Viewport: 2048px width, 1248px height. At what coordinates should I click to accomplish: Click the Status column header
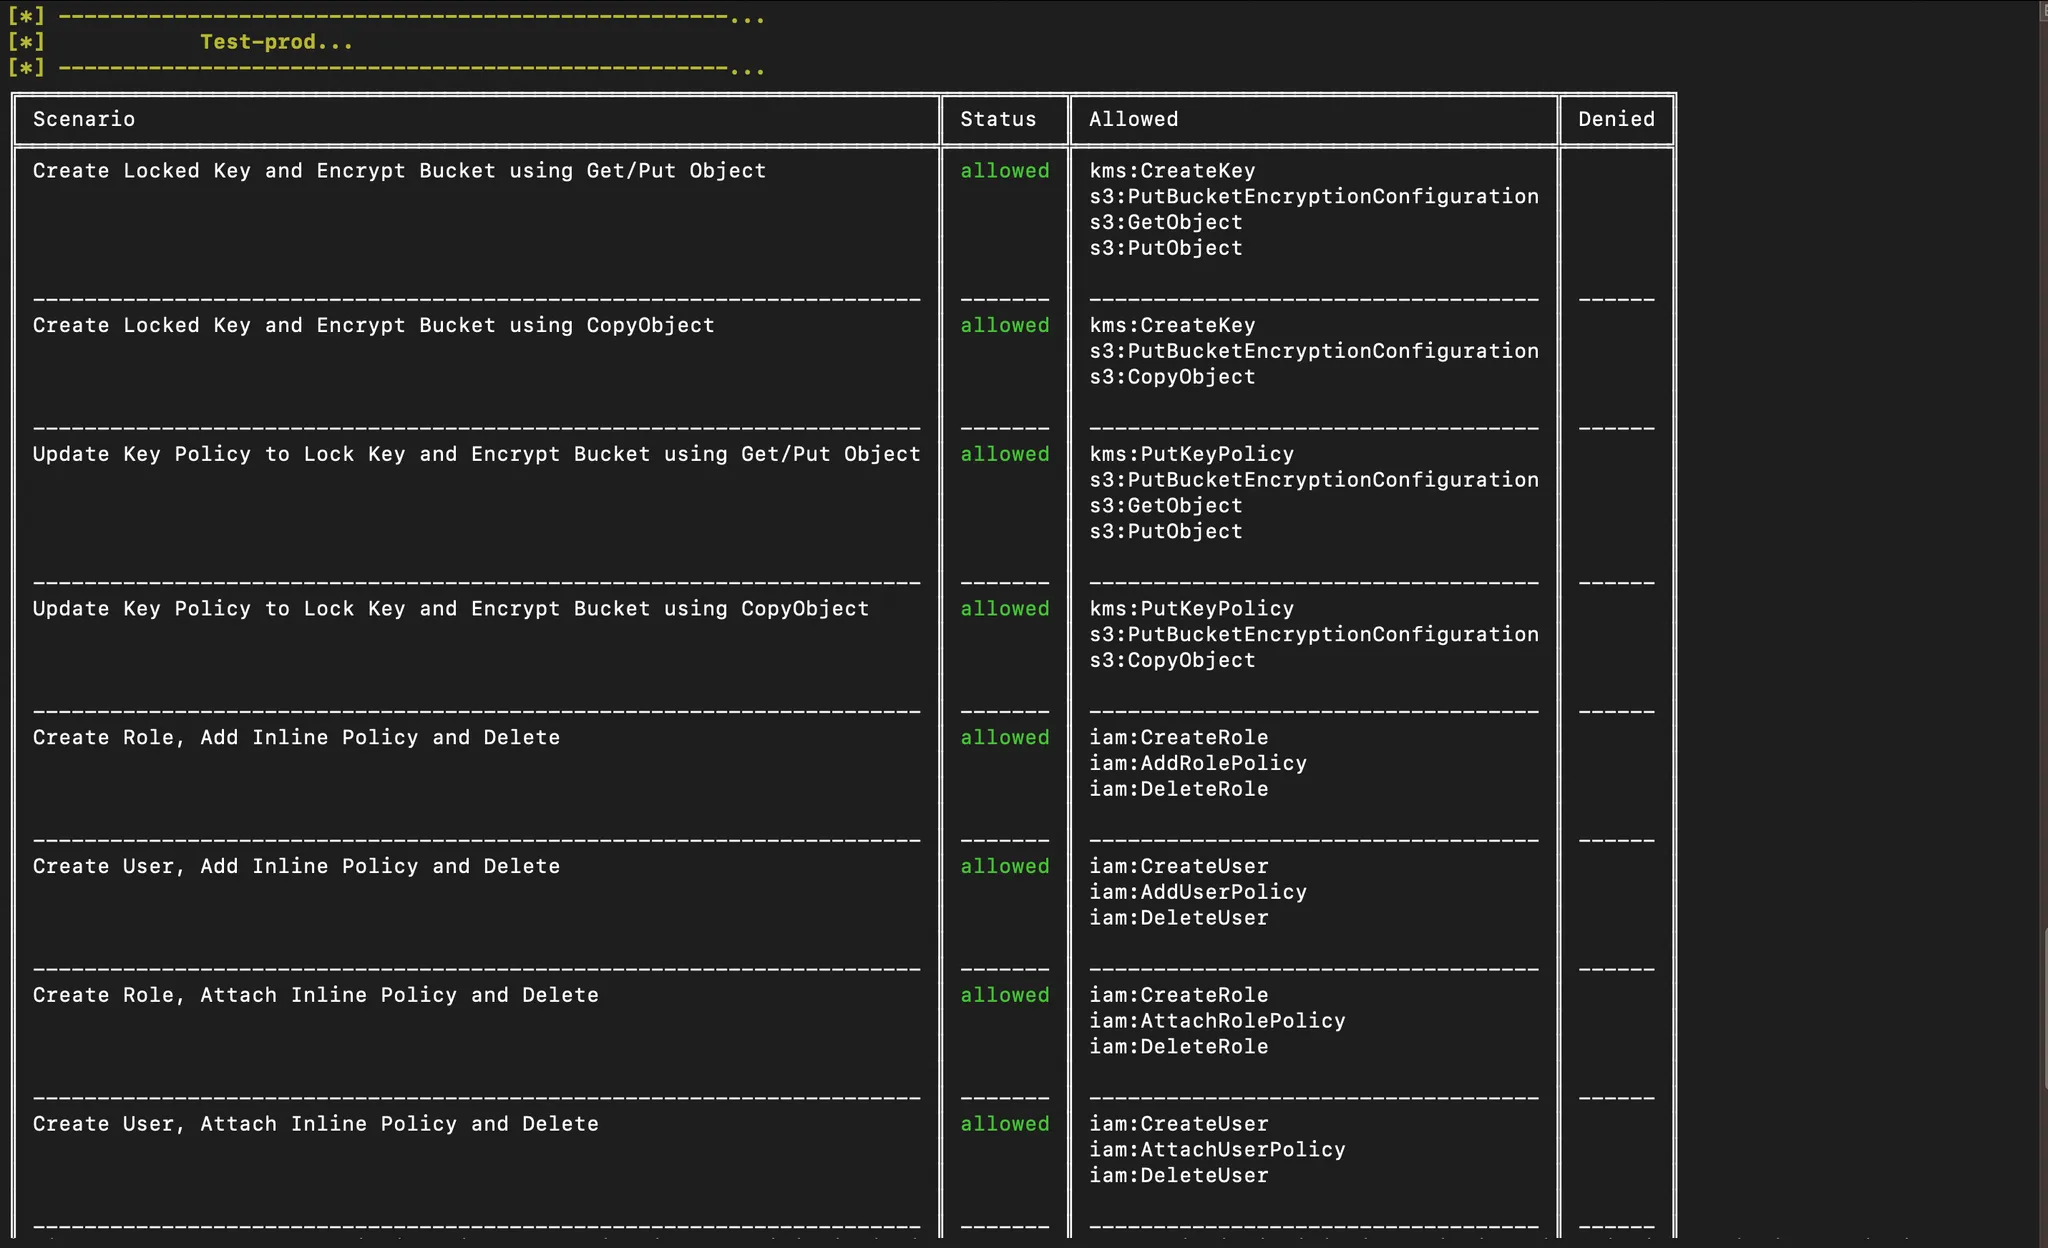(998, 119)
